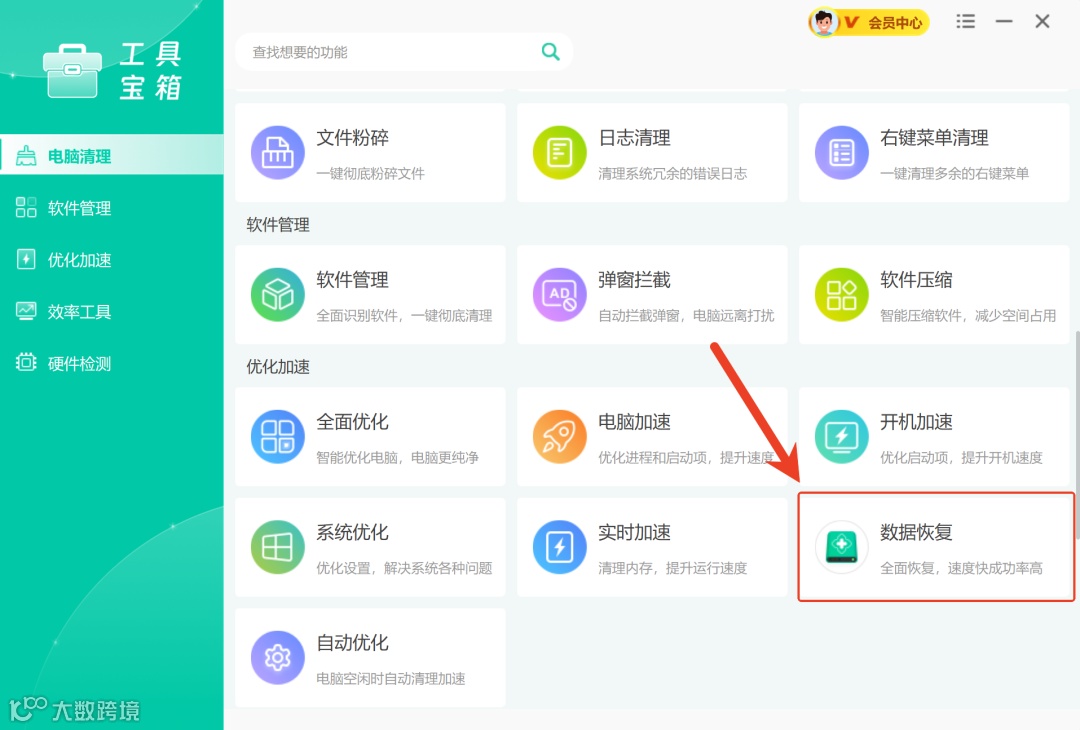Image resolution: width=1080 pixels, height=730 pixels.
Task: Open the 数据恢复 disk icon
Action: point(842,548)
